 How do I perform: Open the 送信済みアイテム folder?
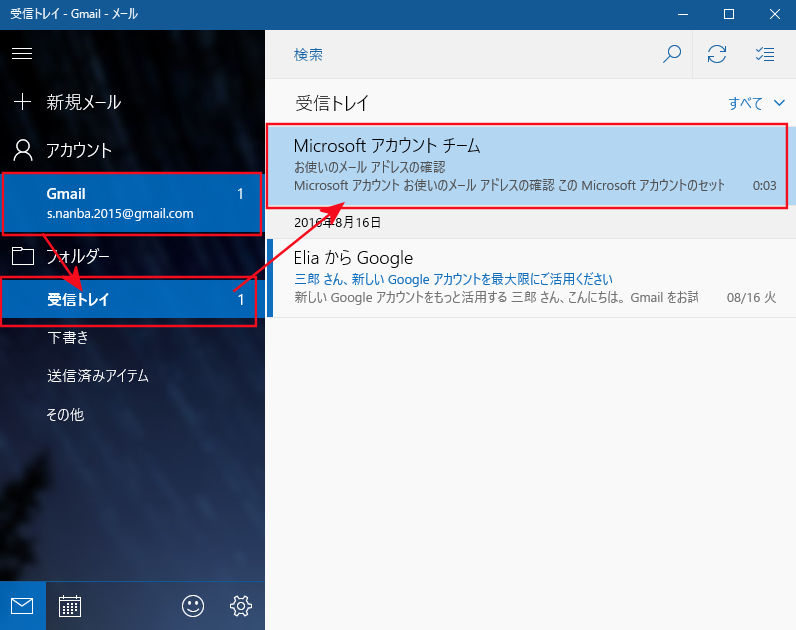(x=98, y=376)
